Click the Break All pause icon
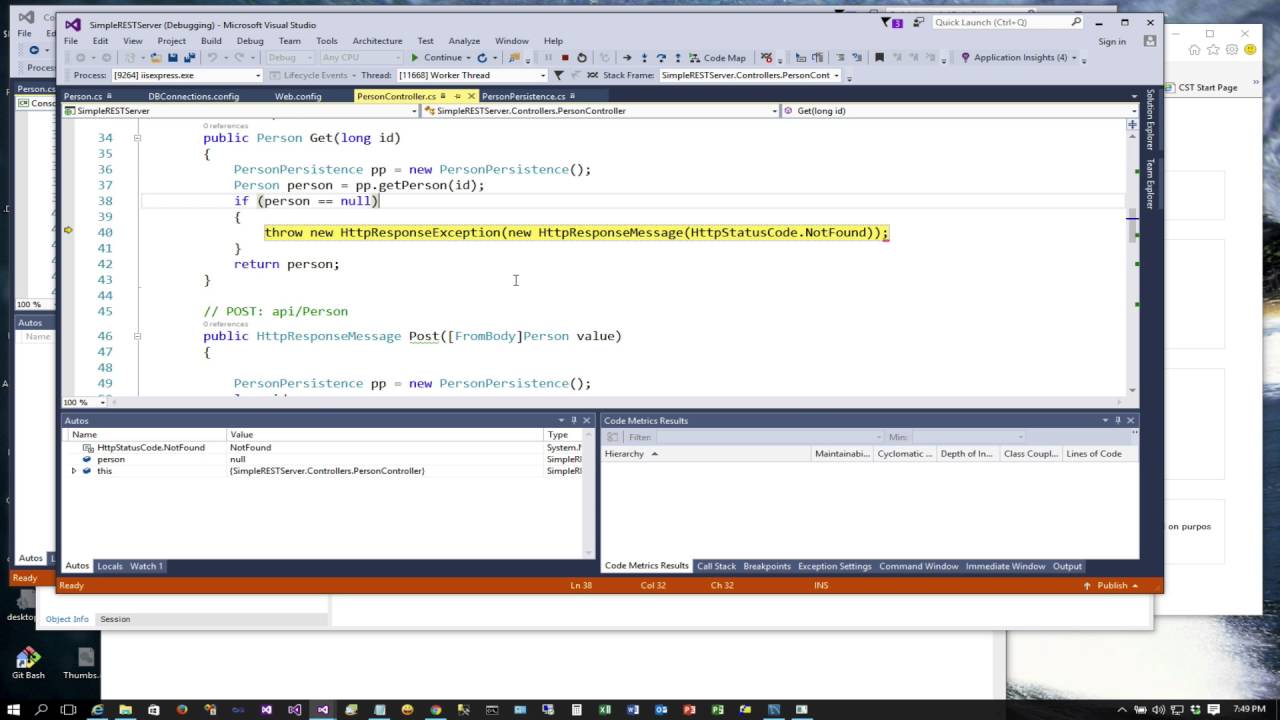 (547, 57)
